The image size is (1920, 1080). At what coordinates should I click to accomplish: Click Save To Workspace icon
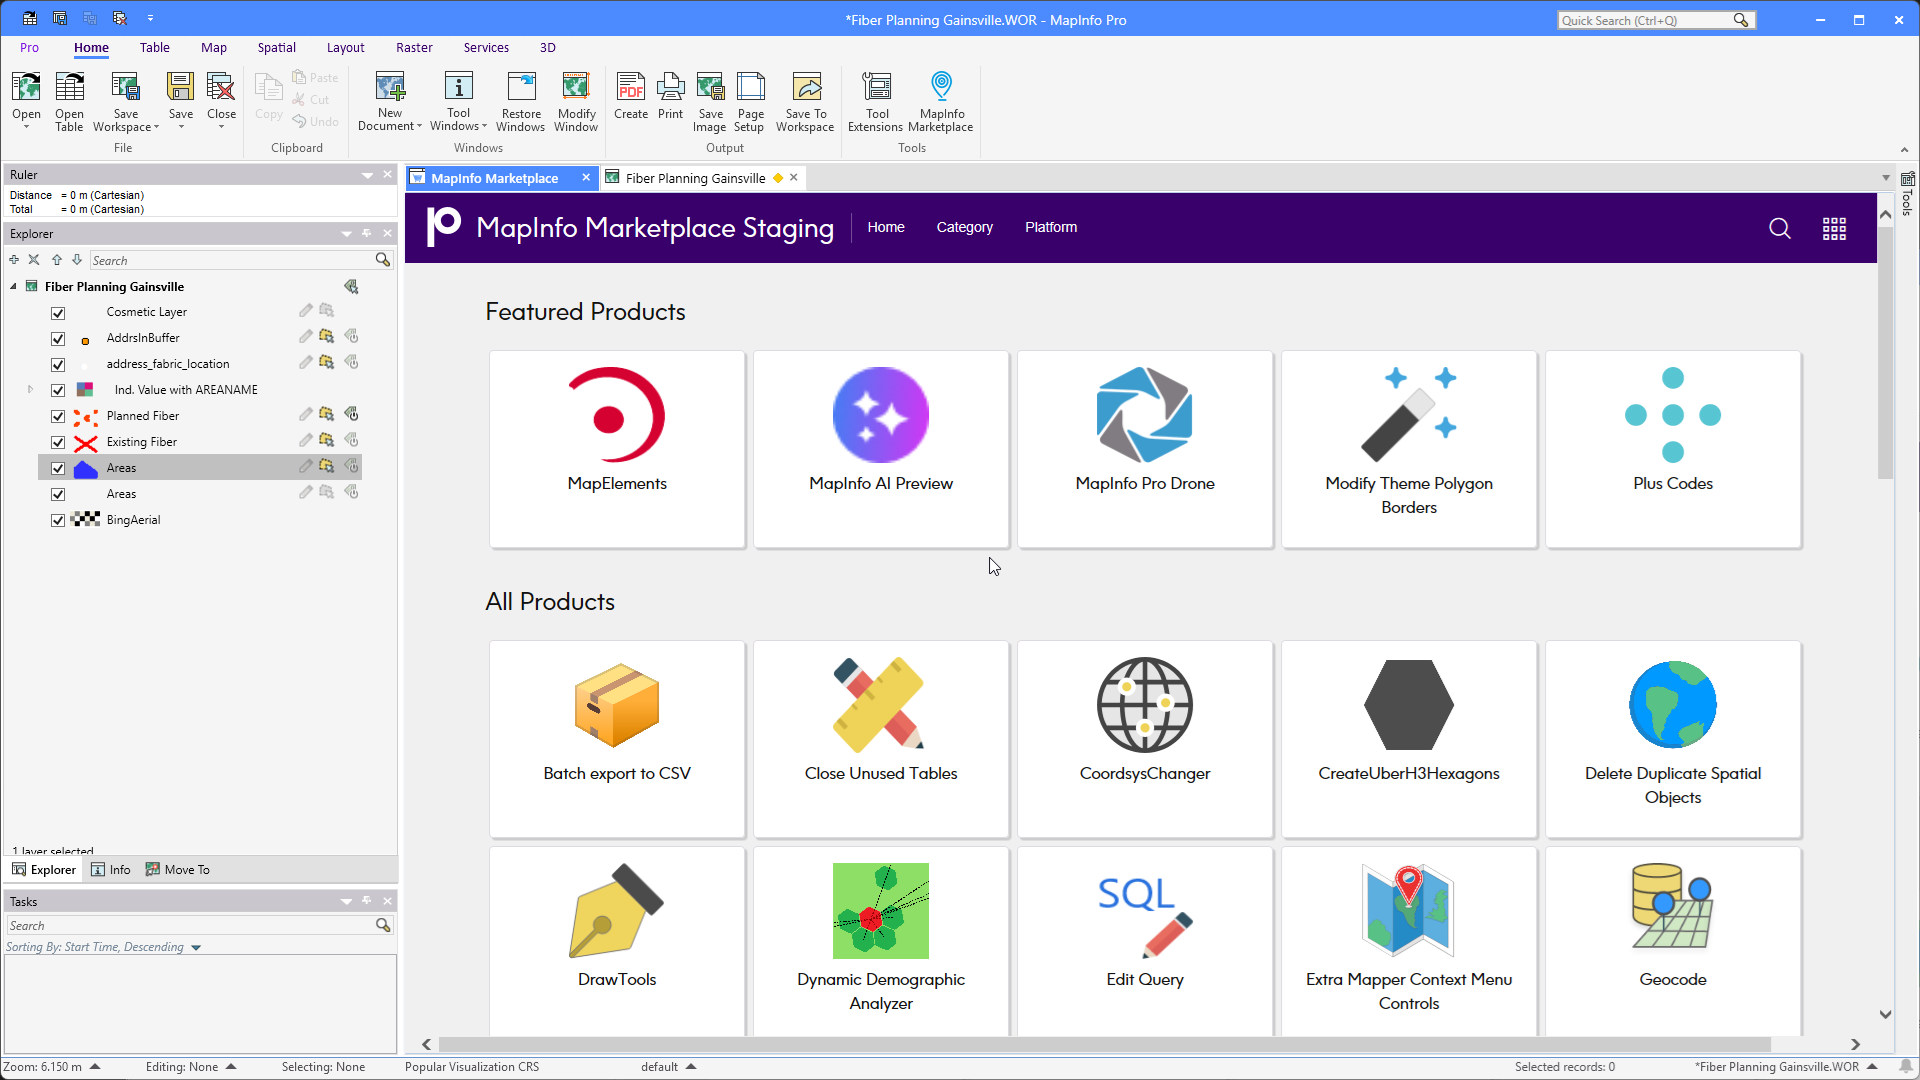click(806, 88)
